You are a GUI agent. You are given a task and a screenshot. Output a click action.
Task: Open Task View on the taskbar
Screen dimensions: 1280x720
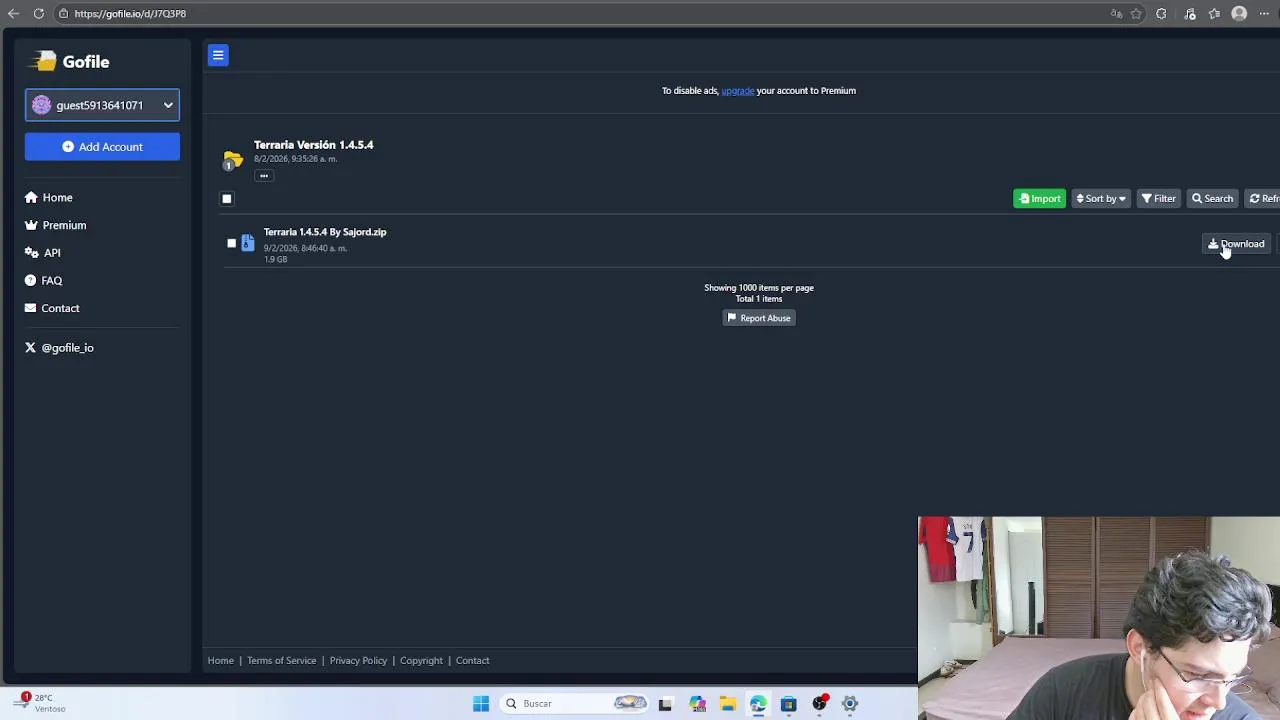point(665,704)
